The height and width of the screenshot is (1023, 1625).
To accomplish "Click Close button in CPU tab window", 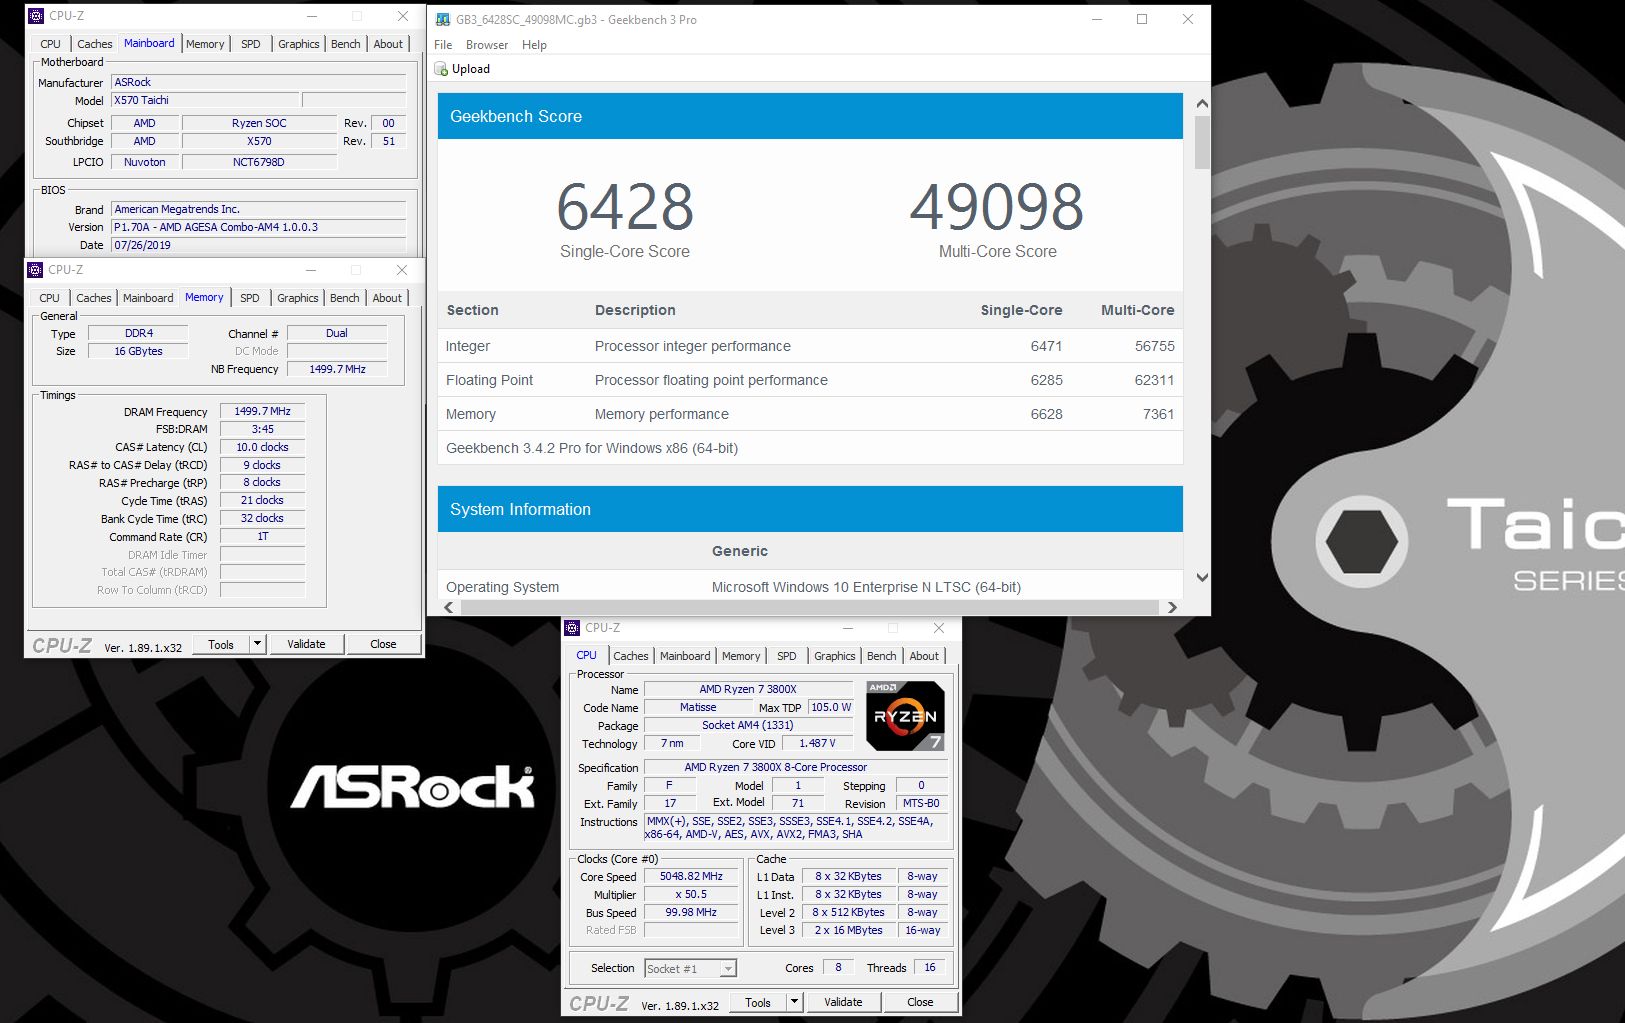I will click(x=920, y=1003).
